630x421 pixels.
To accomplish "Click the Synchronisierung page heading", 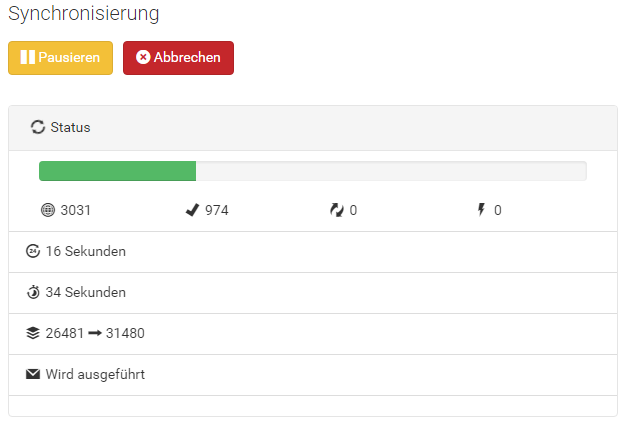I will tap(84, 14).
